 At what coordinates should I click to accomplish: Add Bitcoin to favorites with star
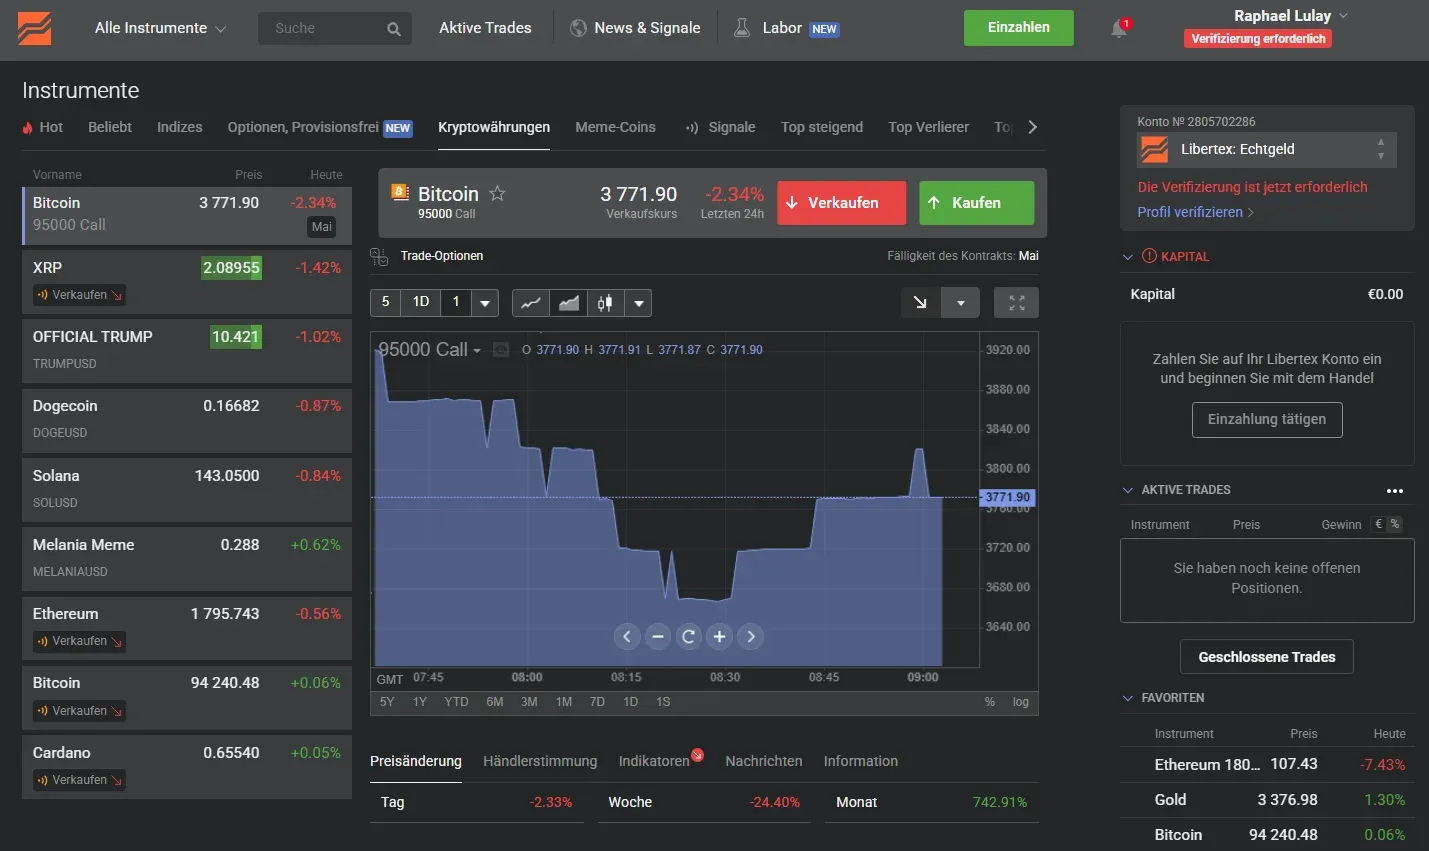click(497, 193)
